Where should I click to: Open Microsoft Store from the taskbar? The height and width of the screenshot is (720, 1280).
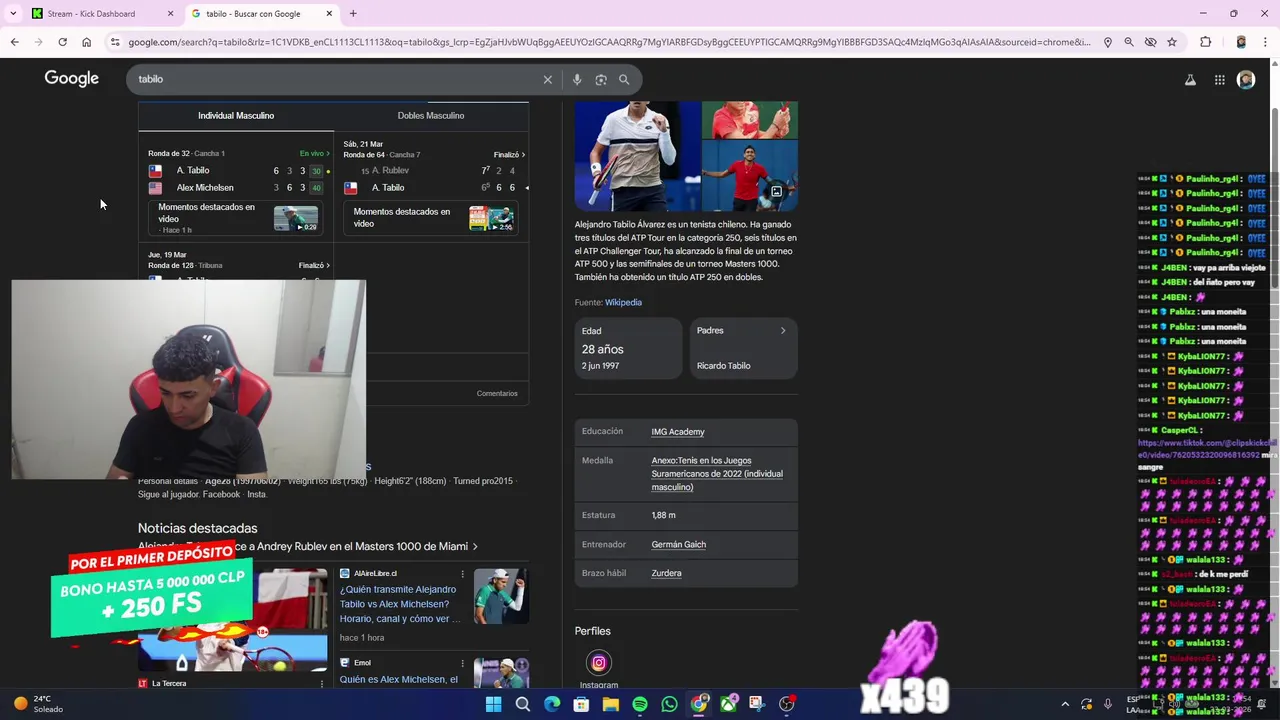pos(581,704)
